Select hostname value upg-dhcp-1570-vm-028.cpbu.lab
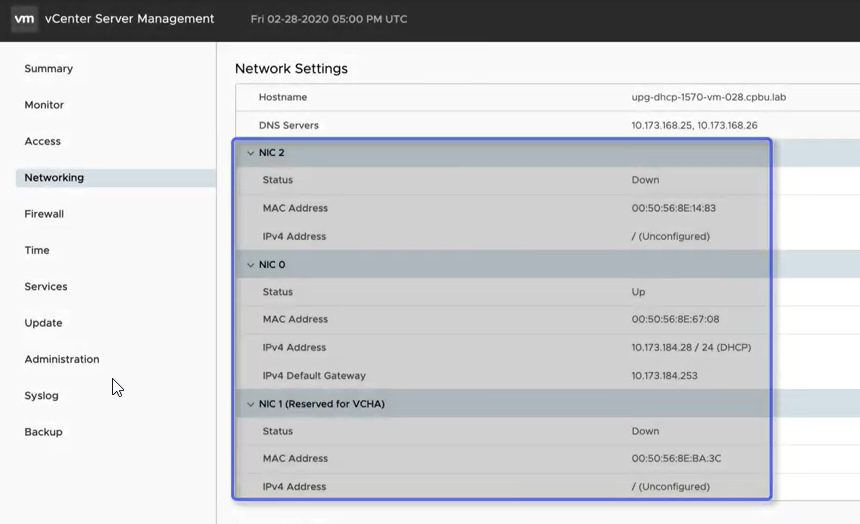The height and width of the screenshot is (524, 860). click(x=708, y=97)
